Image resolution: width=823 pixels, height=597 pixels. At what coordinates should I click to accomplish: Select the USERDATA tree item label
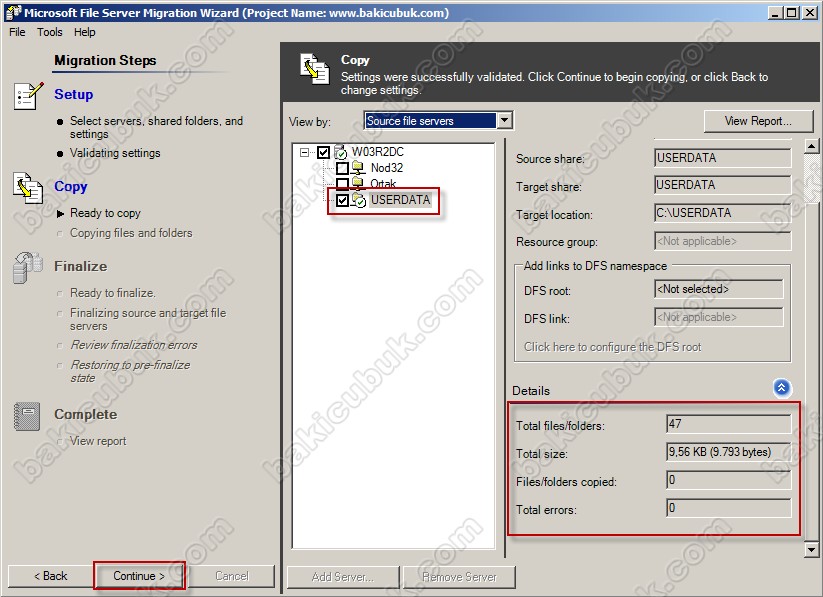(x=400, y=200)
